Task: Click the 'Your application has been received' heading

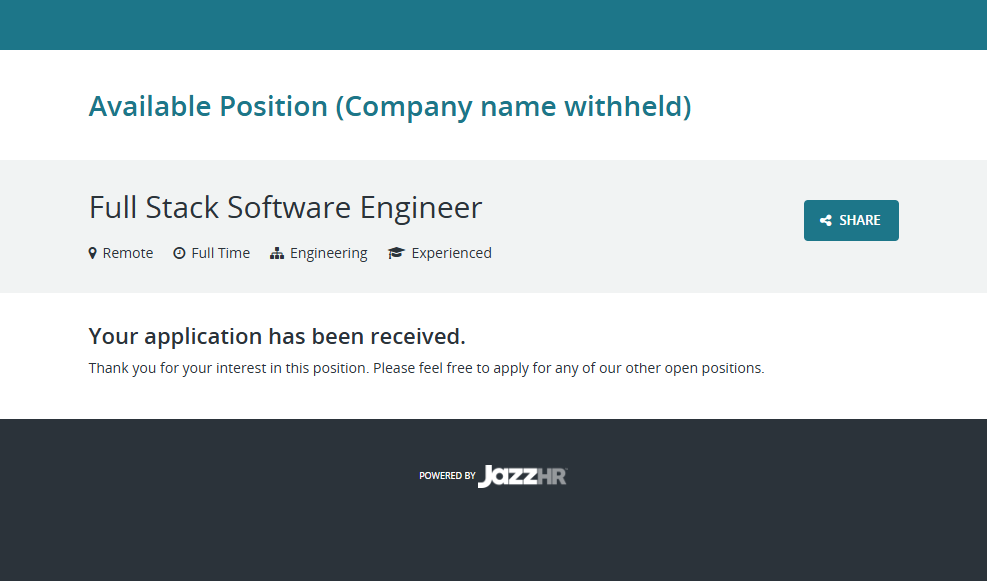Action: point(277,336)
